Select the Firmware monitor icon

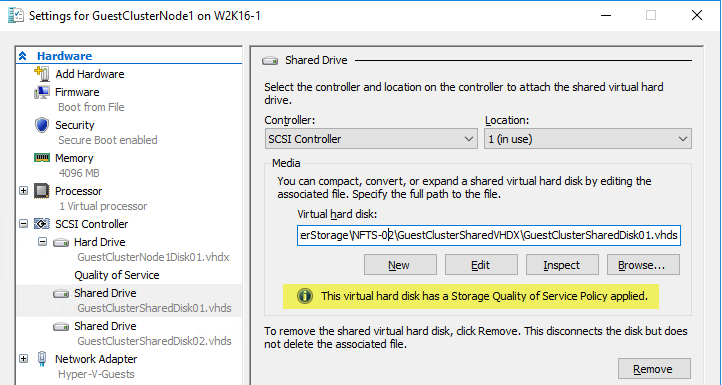[42, 92]
